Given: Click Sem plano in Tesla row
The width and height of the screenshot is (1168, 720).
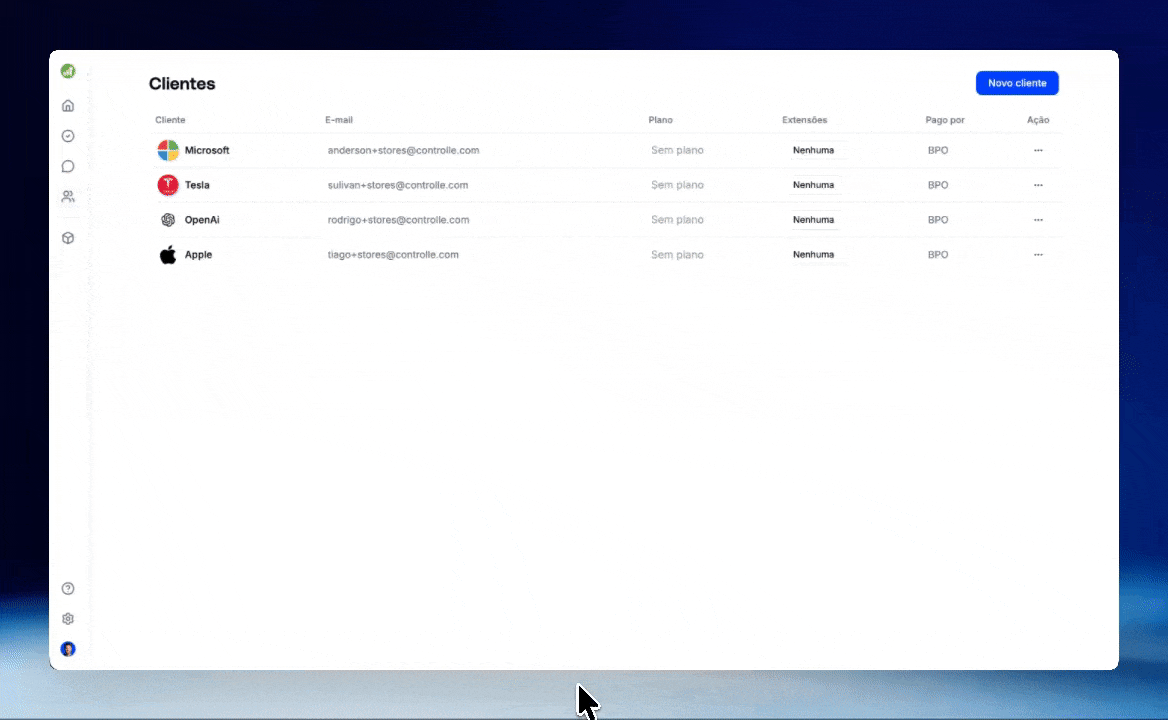Looking at the screenshot, I should click(x=677, y=185).
